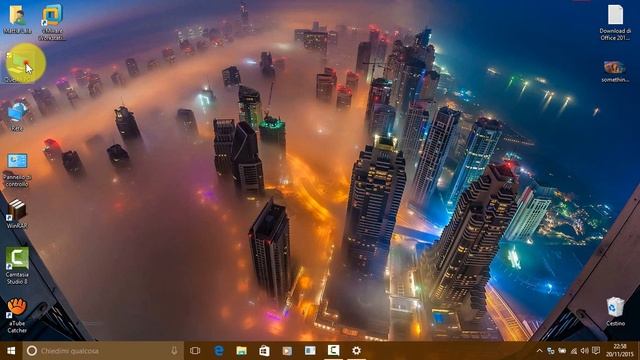Click the network connection tray icon
Viewport: 640px width, 360px height.
[551, 351]
